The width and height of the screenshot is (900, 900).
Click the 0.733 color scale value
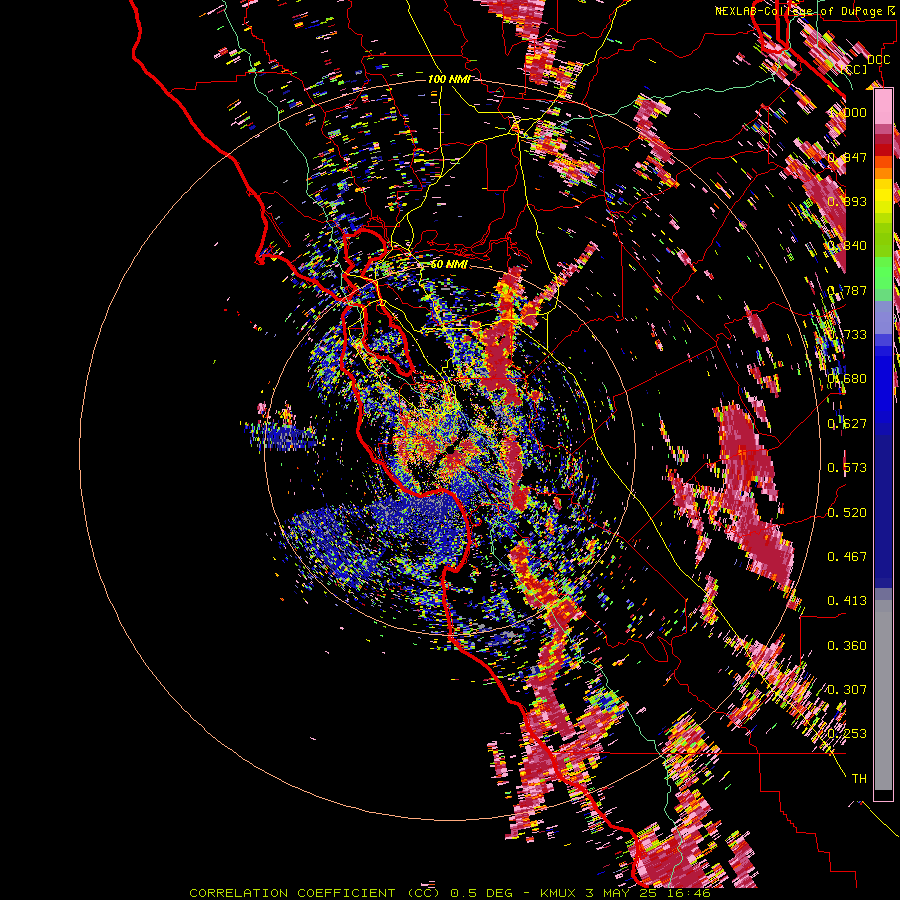[847, 334]
